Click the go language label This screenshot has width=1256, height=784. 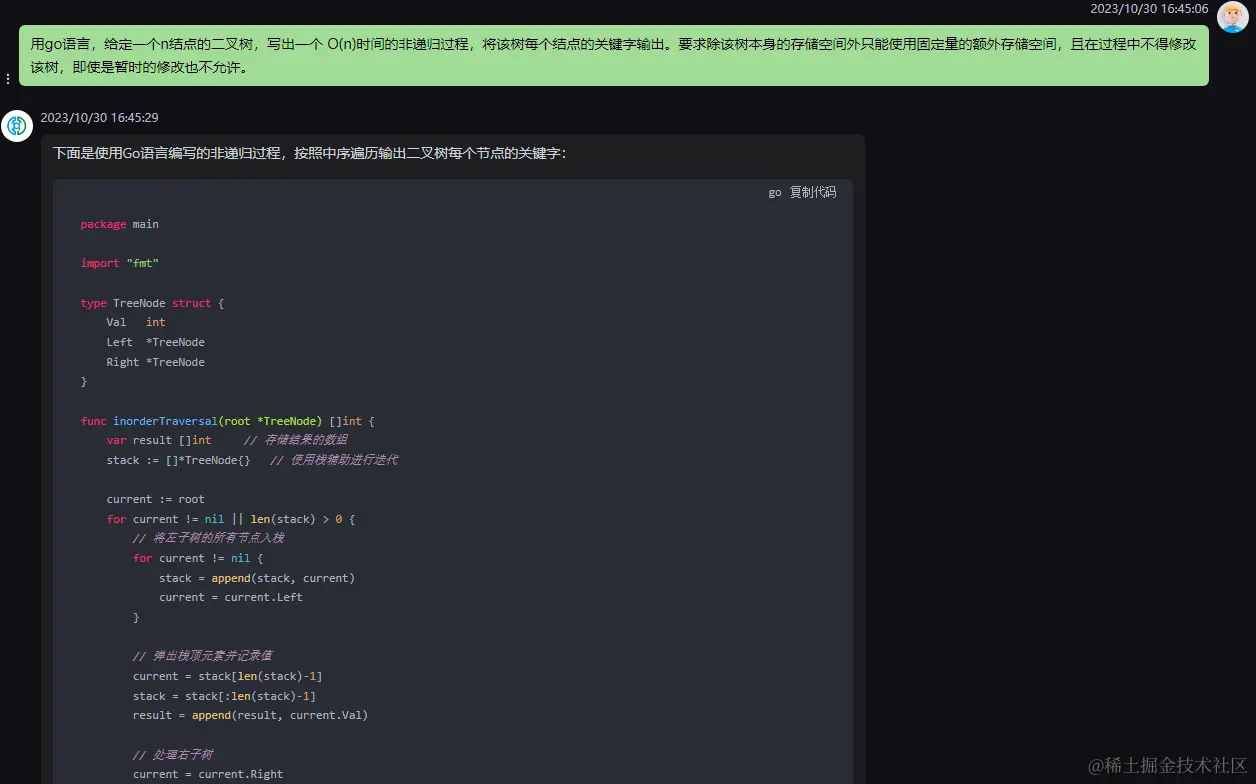[774, 193]
